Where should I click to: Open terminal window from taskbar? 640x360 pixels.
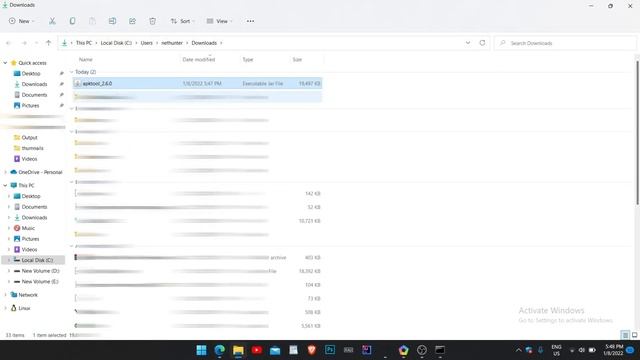(x=440, y=350)
